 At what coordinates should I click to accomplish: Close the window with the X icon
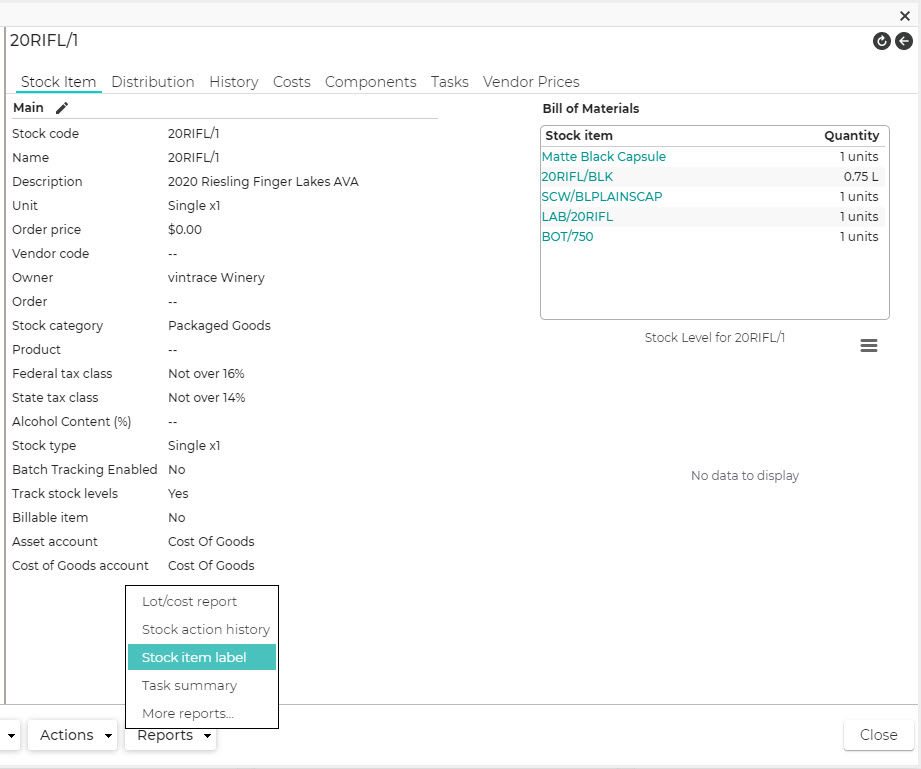tap(905, 16)
